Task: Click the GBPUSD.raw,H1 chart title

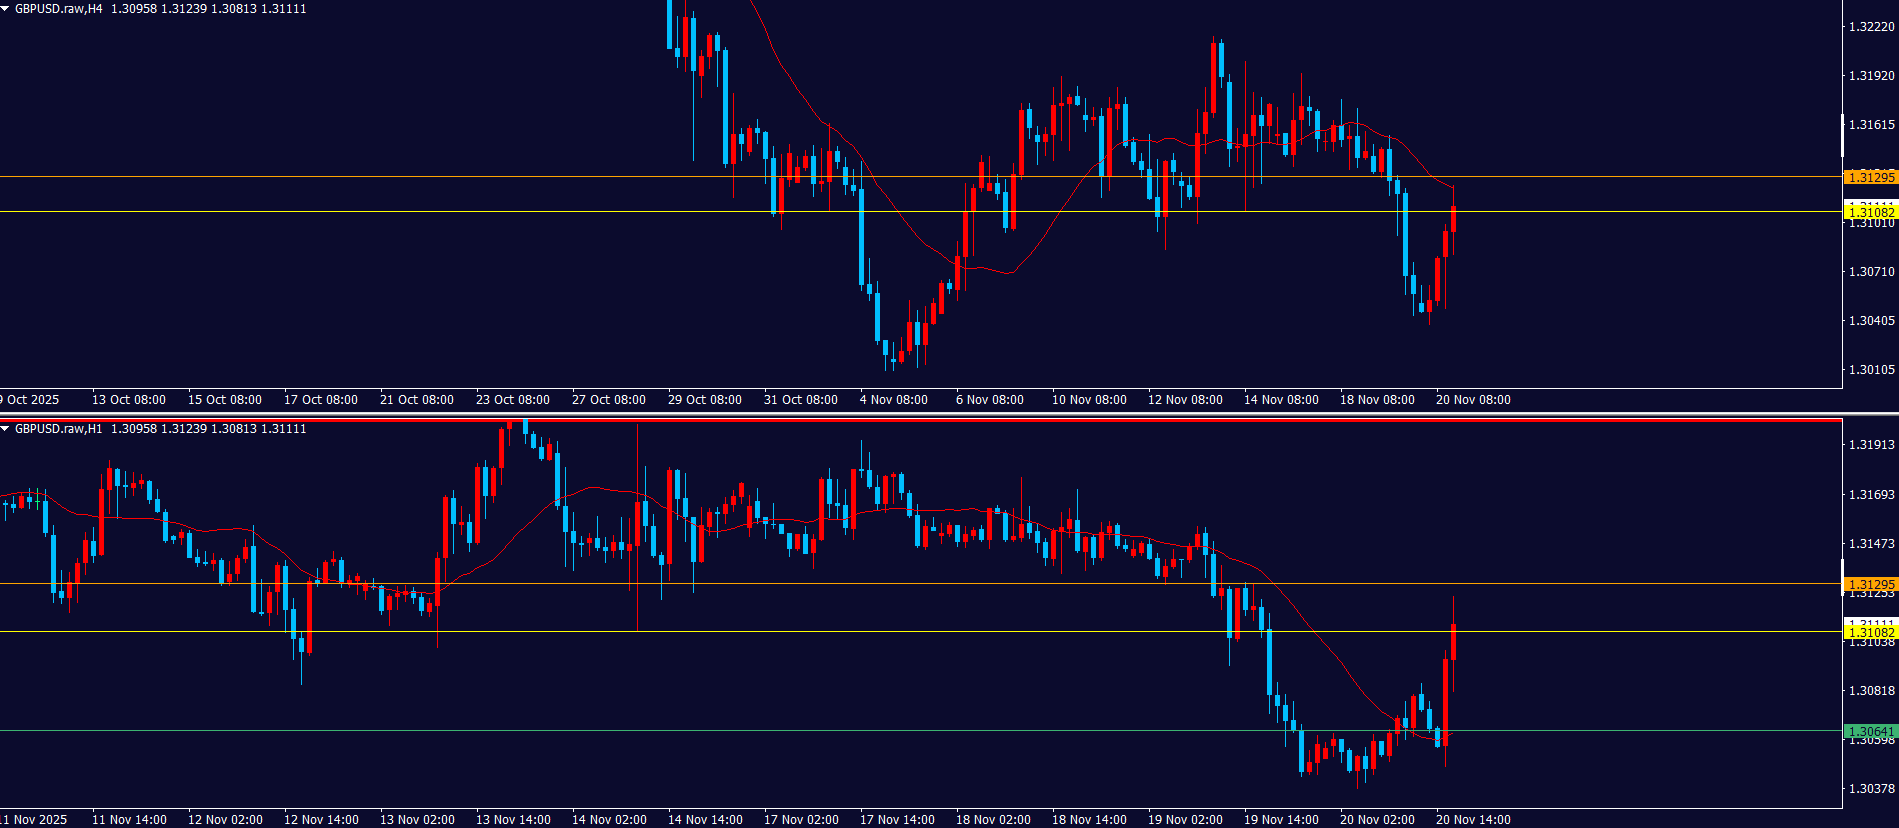Action: 58,429
